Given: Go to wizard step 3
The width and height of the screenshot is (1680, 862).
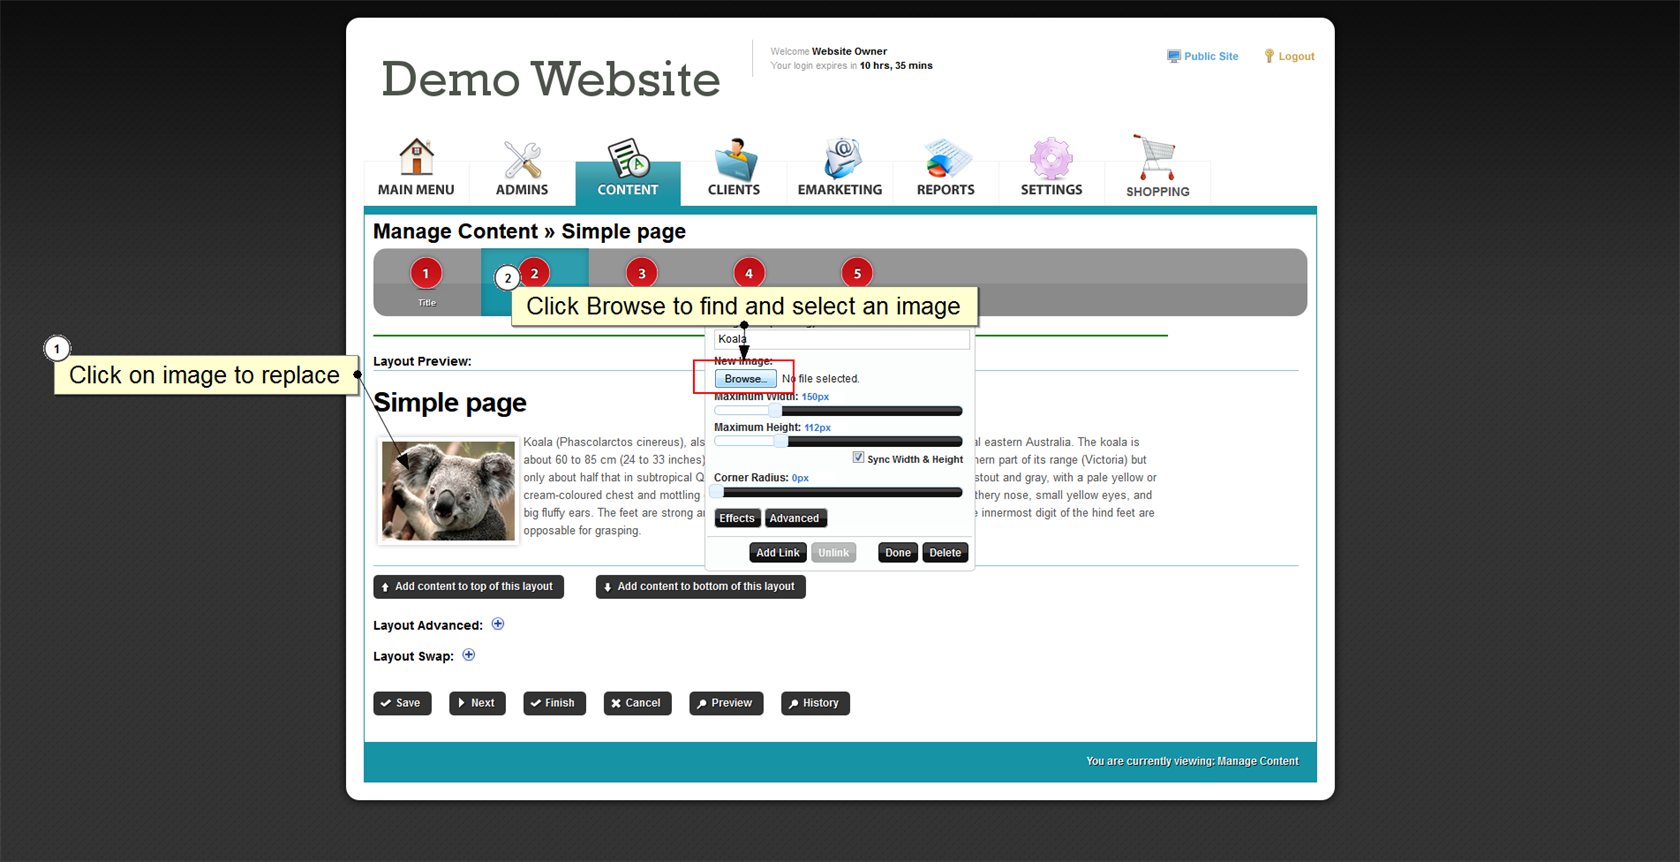Looking at the screenshot, I should 642,273.
